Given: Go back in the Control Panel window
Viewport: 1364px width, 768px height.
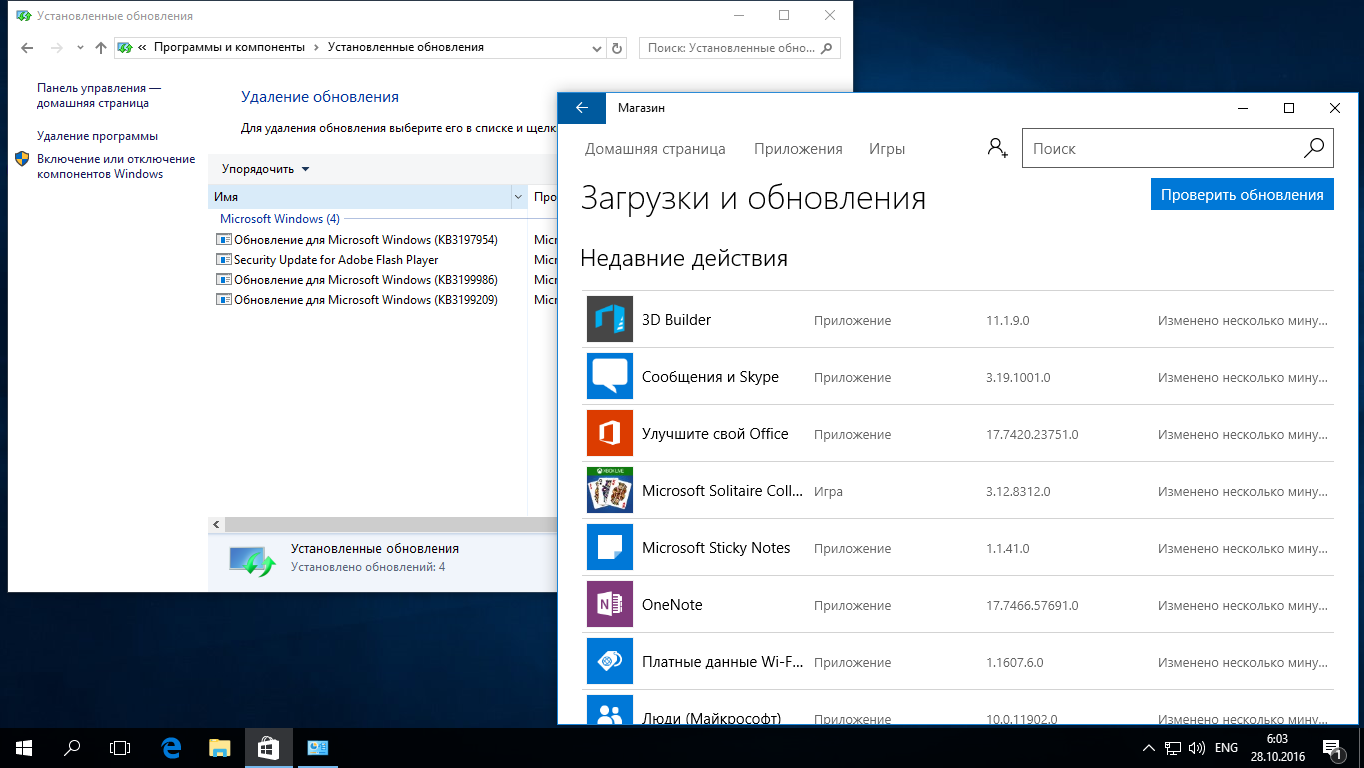Looking at the screenshot, I should (x=27, y=47).
